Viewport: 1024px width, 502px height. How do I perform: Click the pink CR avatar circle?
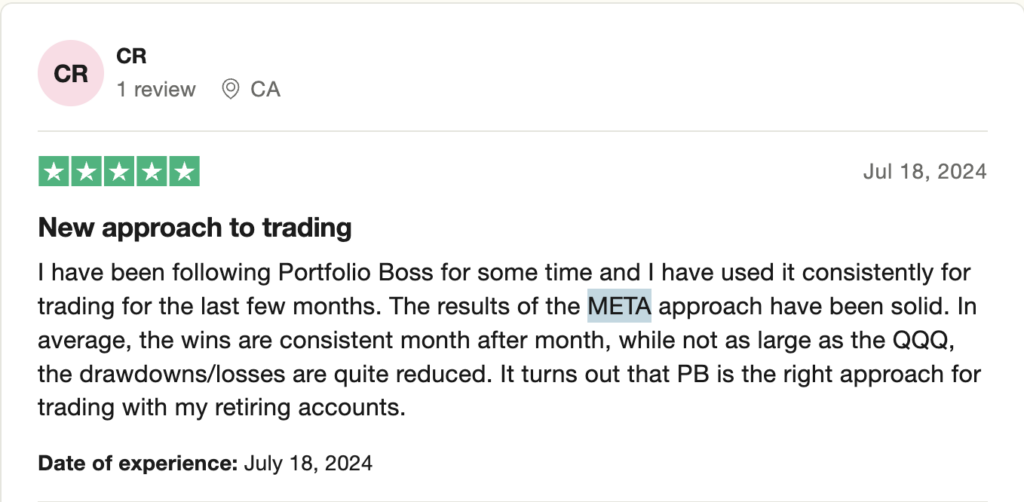tap(71, 73)
